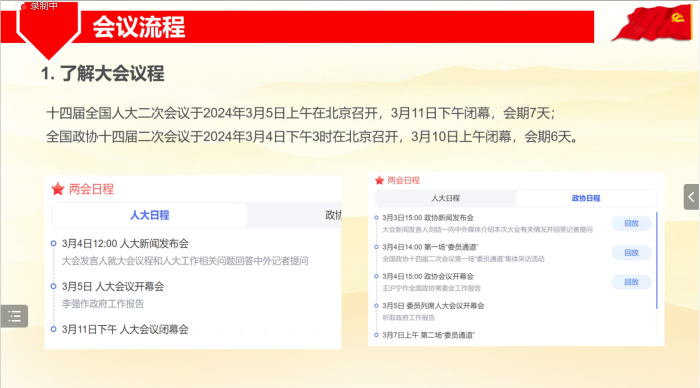
Task: Click timeline dot for 3月5日 人大会议开幕会
Action: (54, 286)
